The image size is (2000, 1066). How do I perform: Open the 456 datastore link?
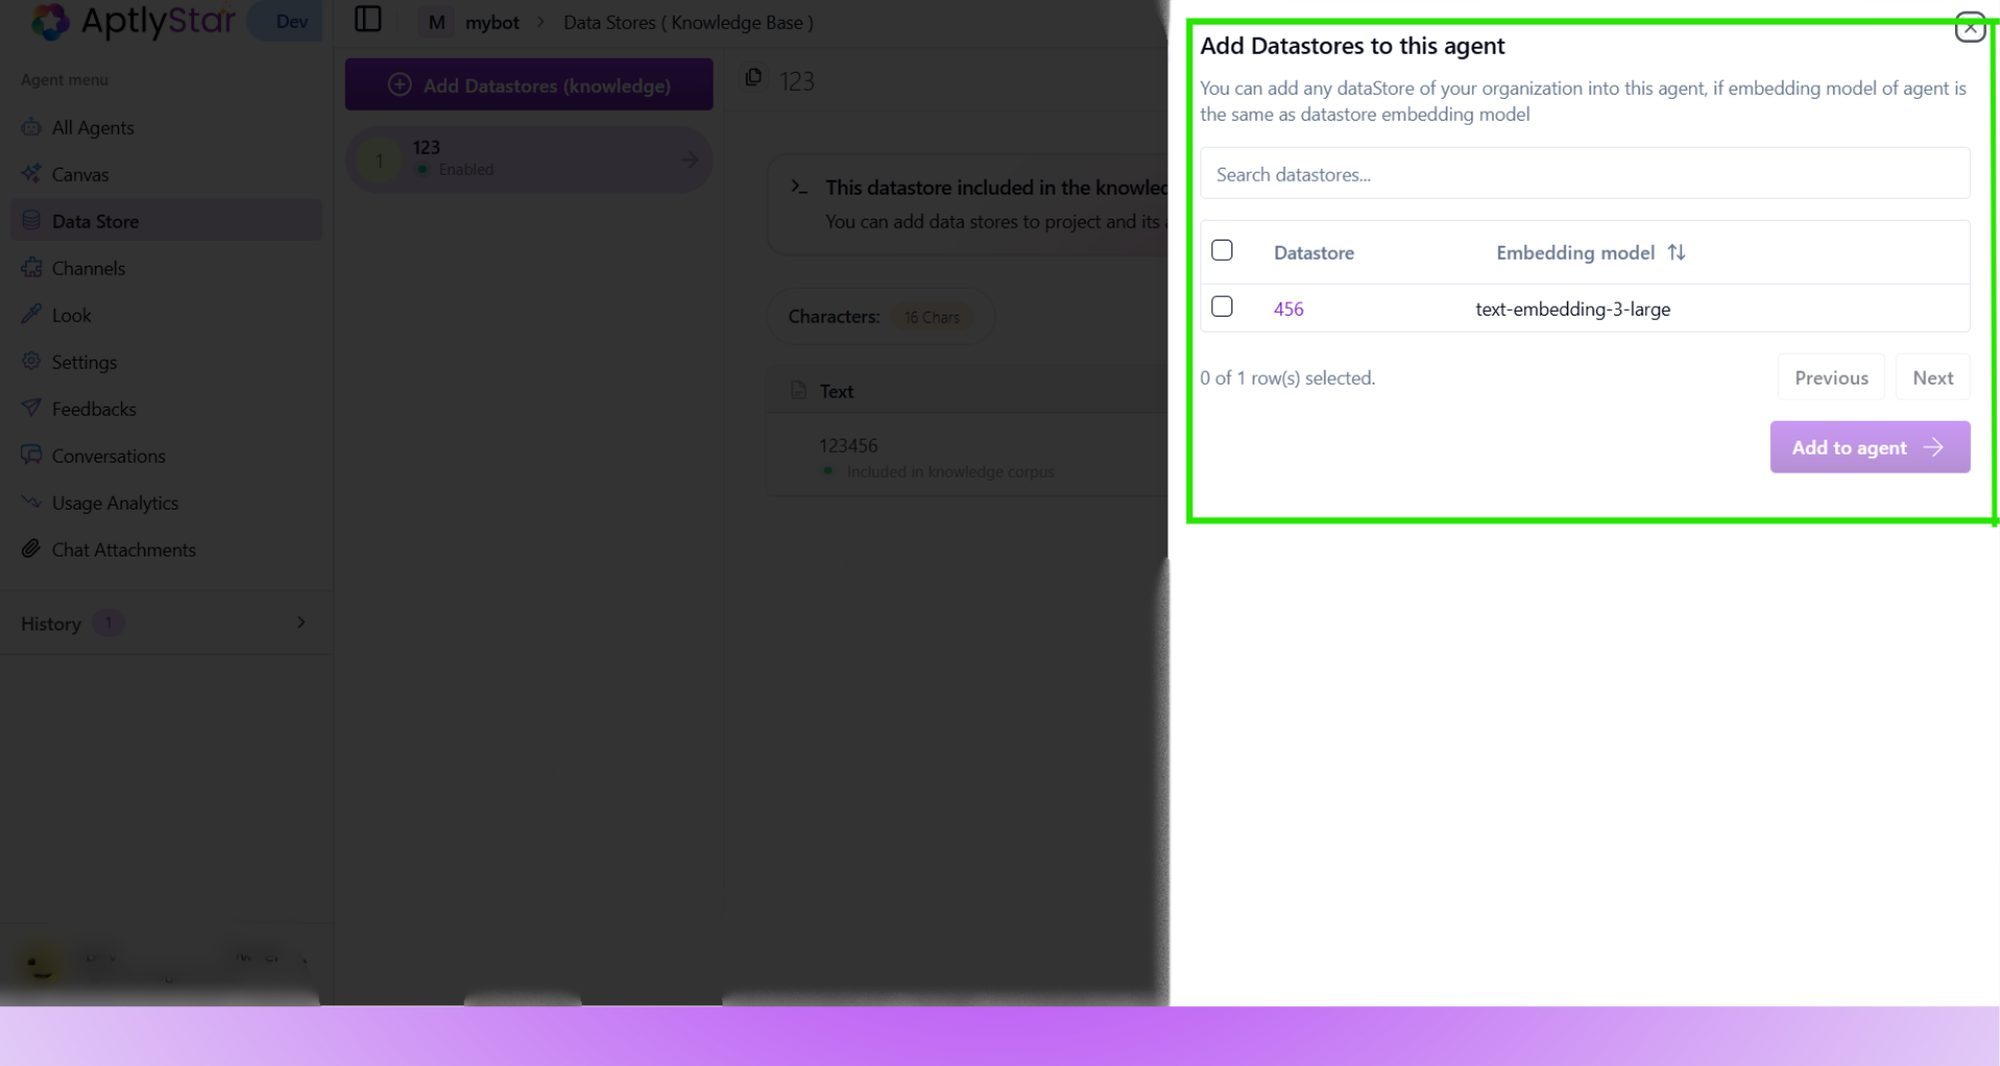pos(1288,308)
